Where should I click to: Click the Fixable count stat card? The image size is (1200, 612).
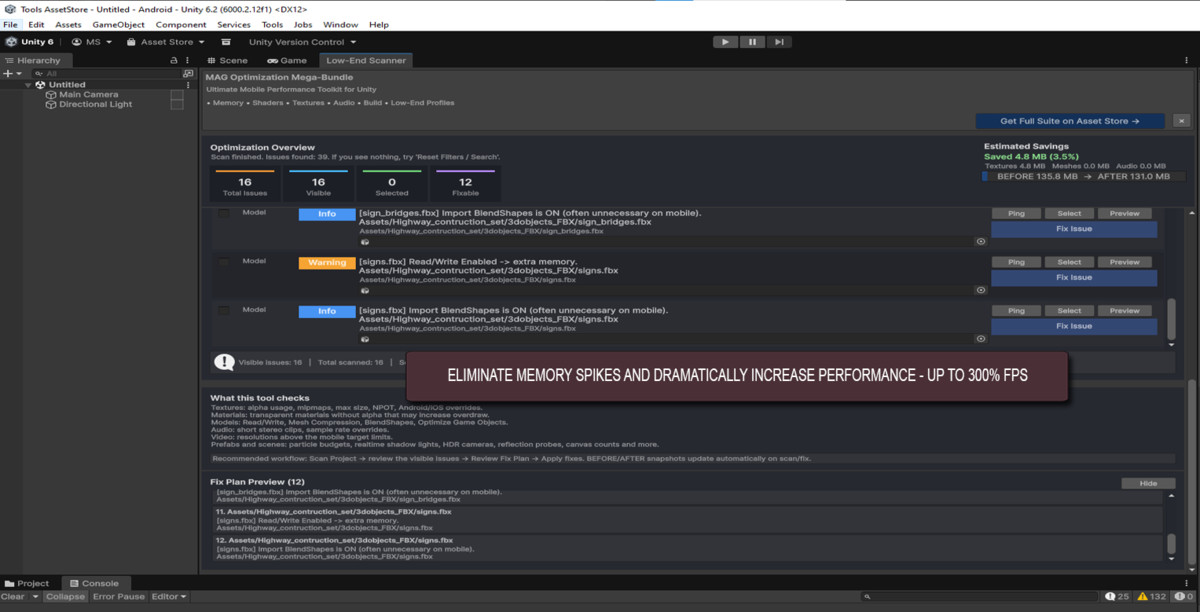point(465,186)
